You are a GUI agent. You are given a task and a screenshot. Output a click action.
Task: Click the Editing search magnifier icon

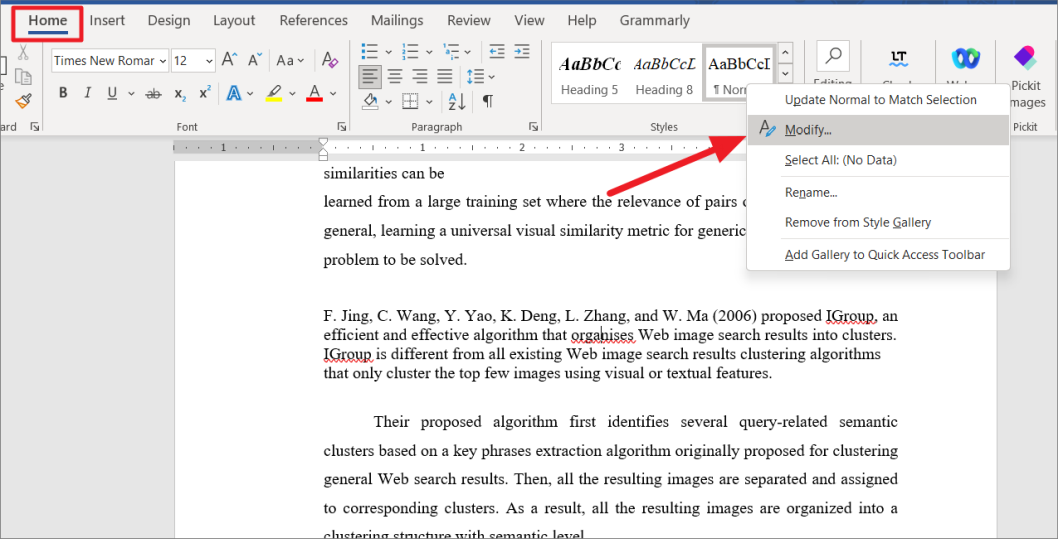pyautogui.click(x=832, y=56)
